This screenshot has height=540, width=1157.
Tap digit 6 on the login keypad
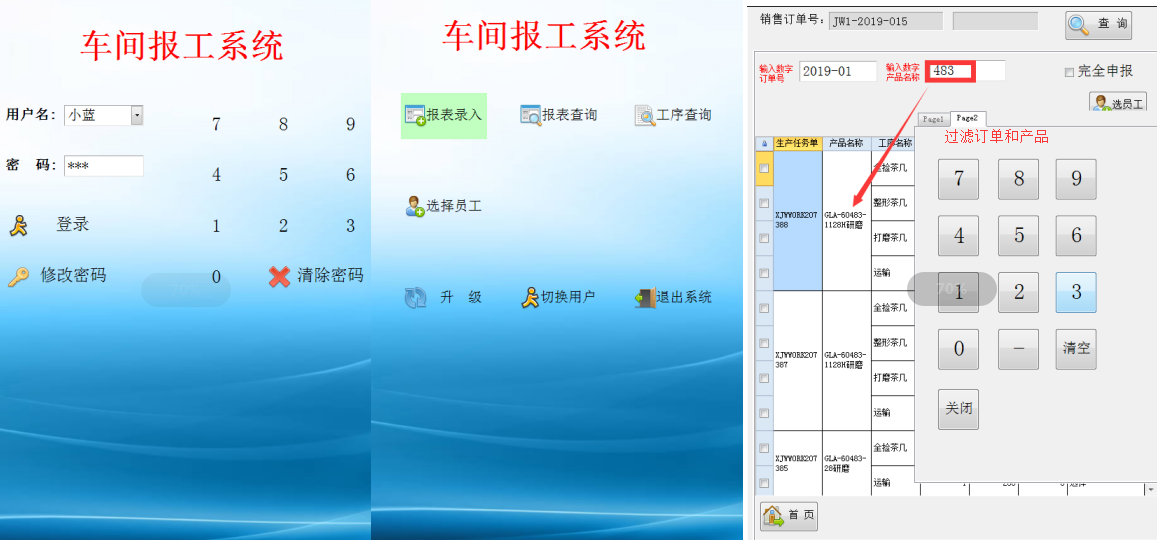(350, 175)
